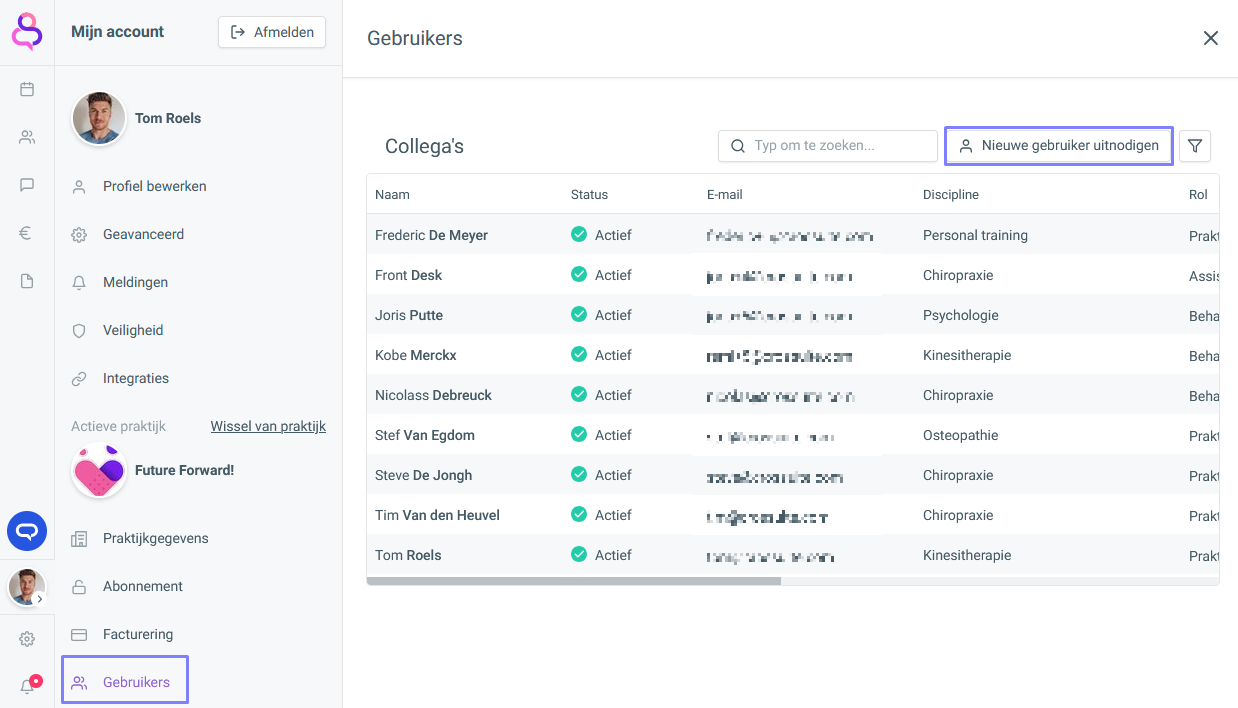Click the blue support chat bubble
Image resolution: width=1238 pixels, height=708 pixels.
(x=27, y=531)
